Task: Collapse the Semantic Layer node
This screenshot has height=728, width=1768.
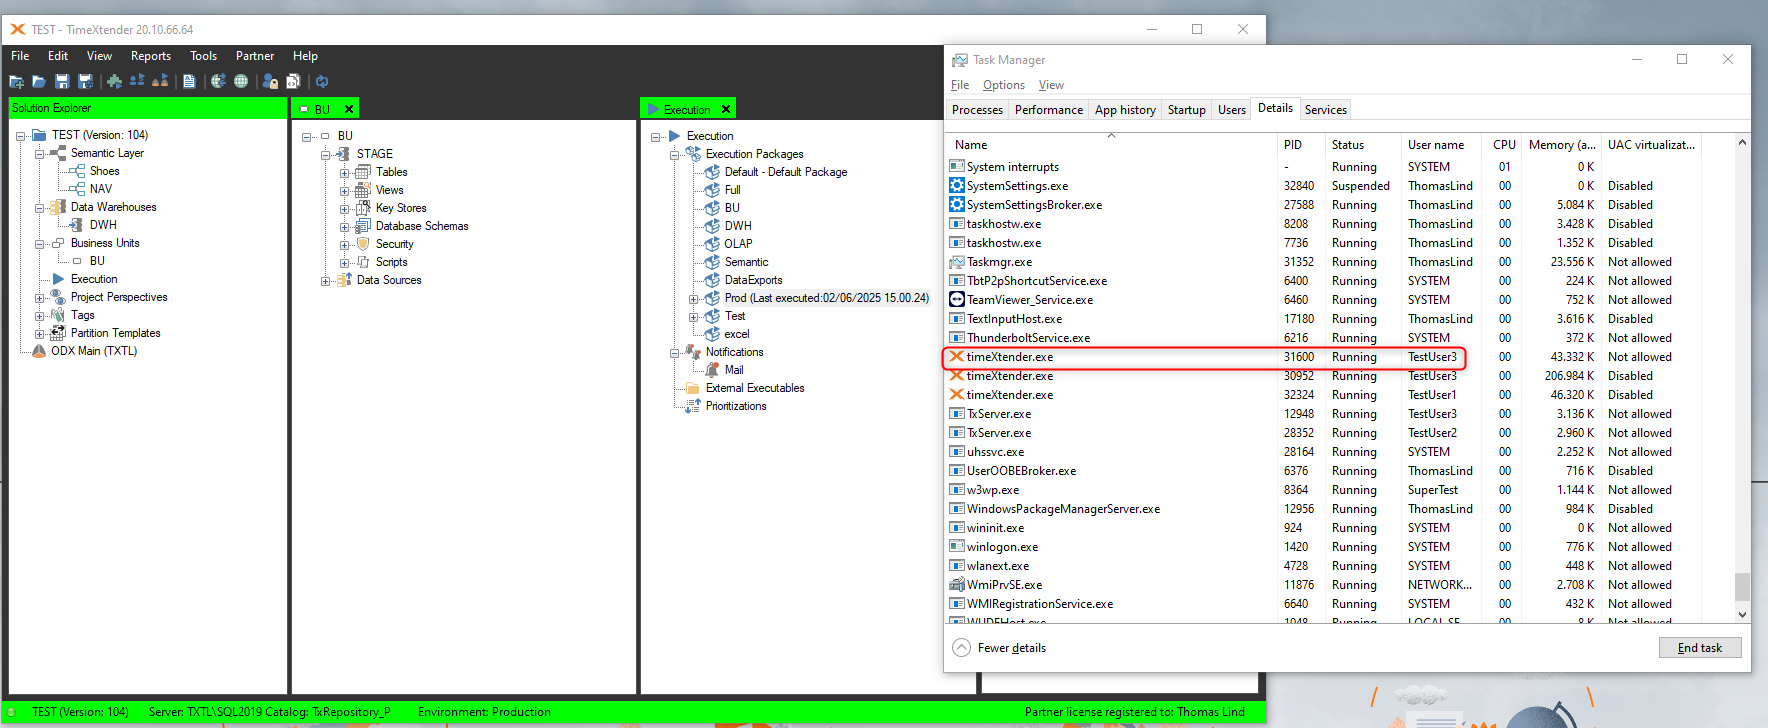Action: click(x=40, y=153)
